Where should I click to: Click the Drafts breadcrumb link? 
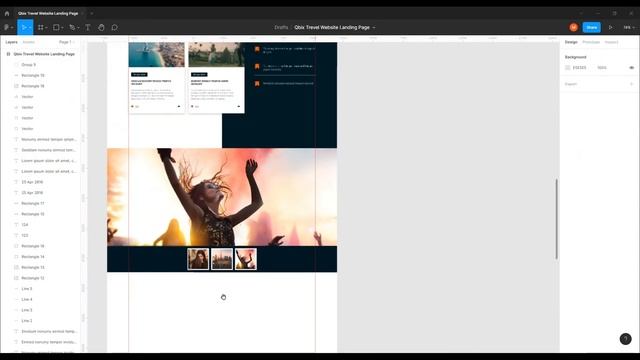(281, 27)
